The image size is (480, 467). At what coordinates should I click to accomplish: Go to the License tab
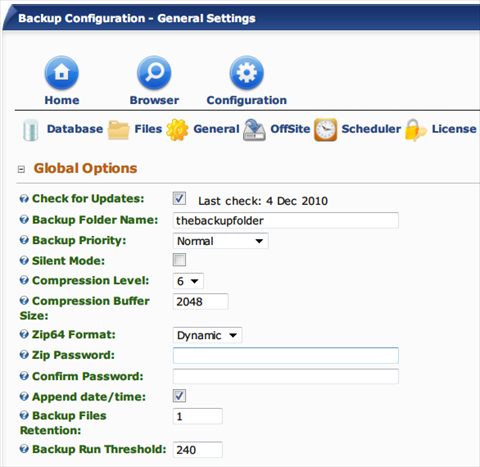click(x=454, y=129)
